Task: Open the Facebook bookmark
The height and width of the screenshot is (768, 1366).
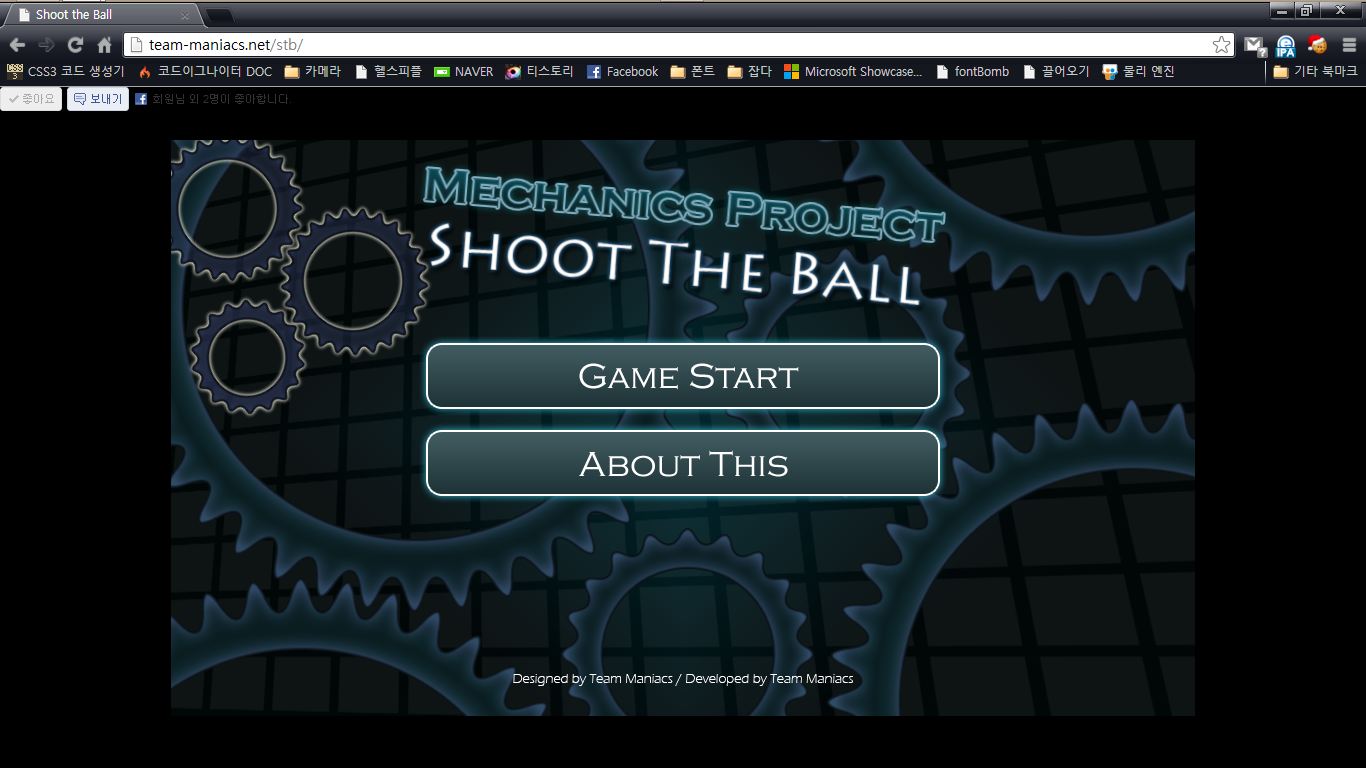Action: click(x=622, y=72)
